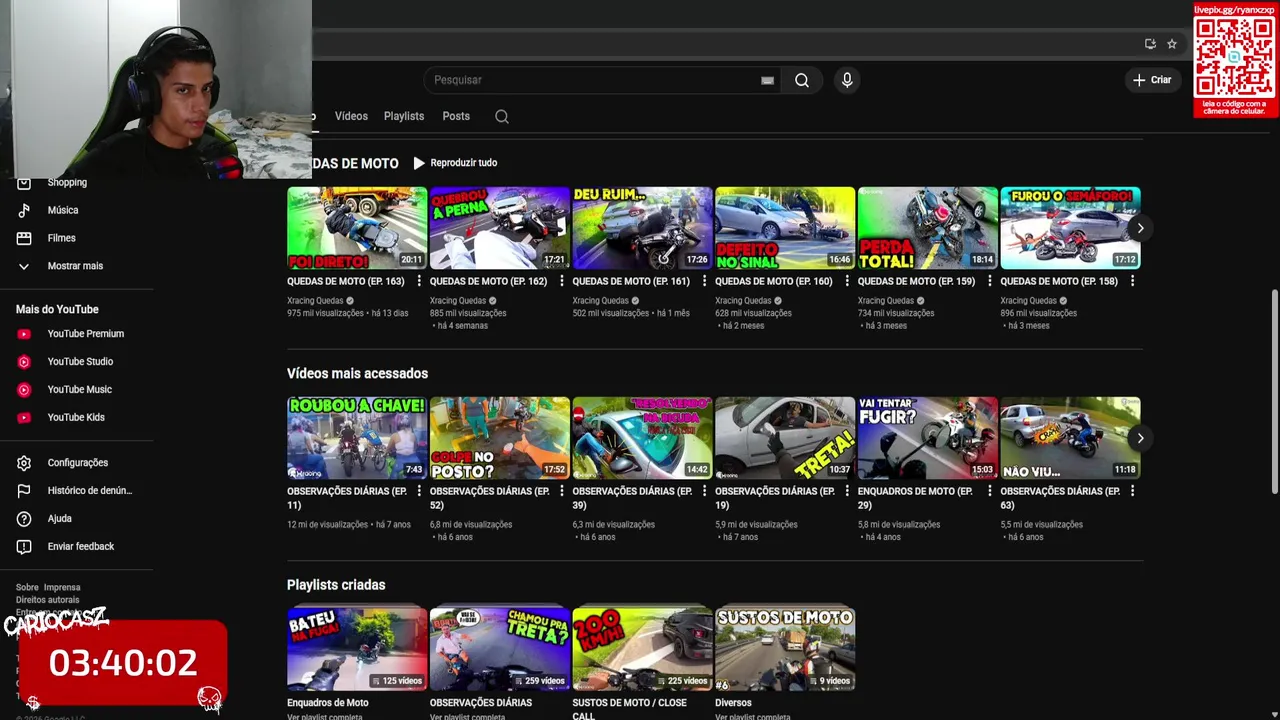Open Direitos autorais footer link
Viewport: 1280px width, 720px height.
tap(47, 600)
